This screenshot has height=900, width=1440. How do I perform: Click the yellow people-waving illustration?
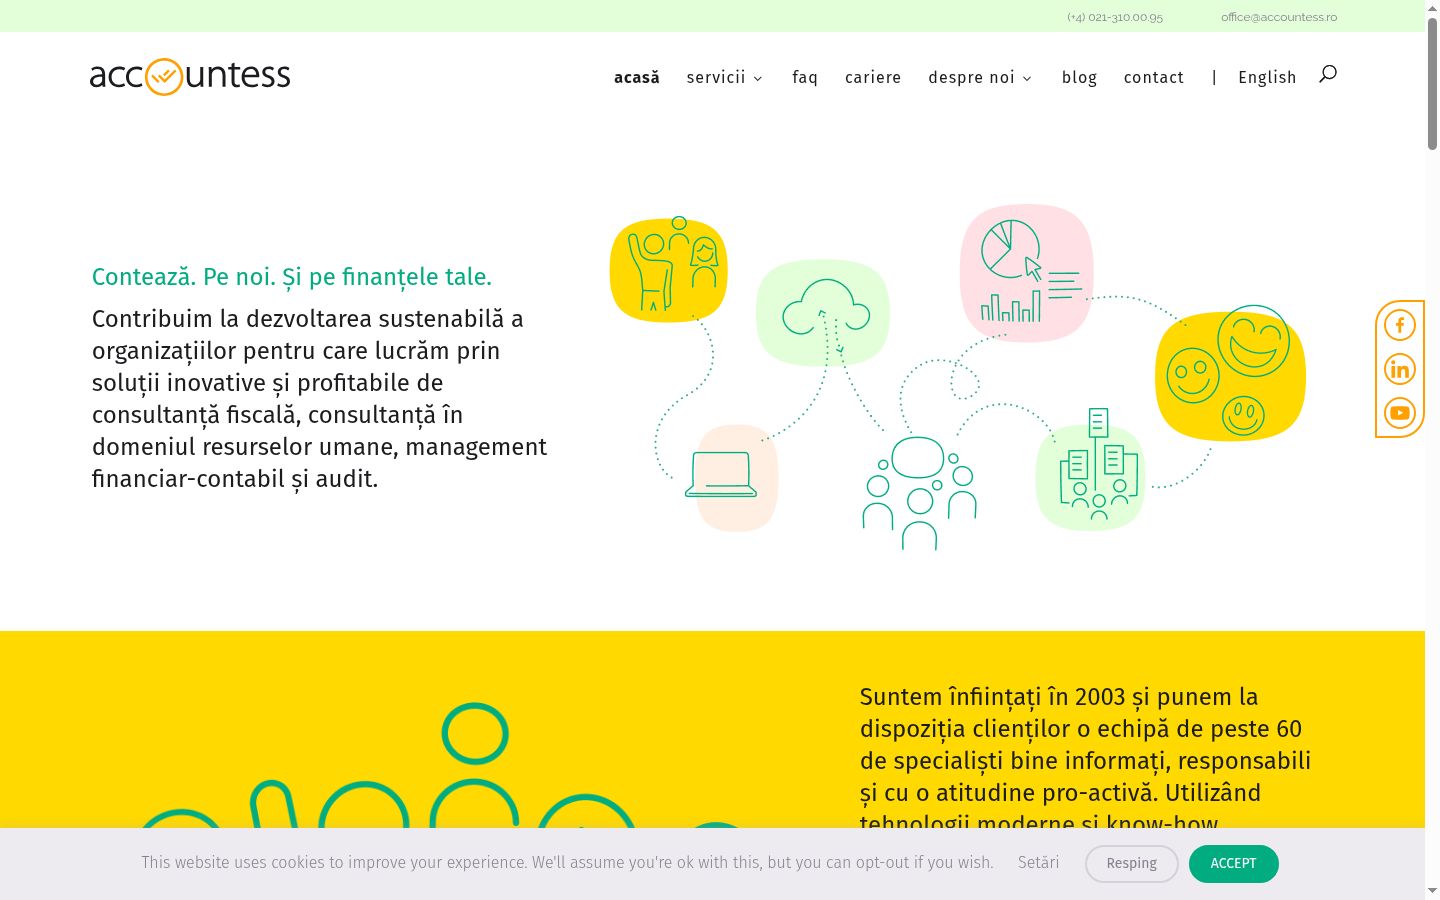click(669, 268)
